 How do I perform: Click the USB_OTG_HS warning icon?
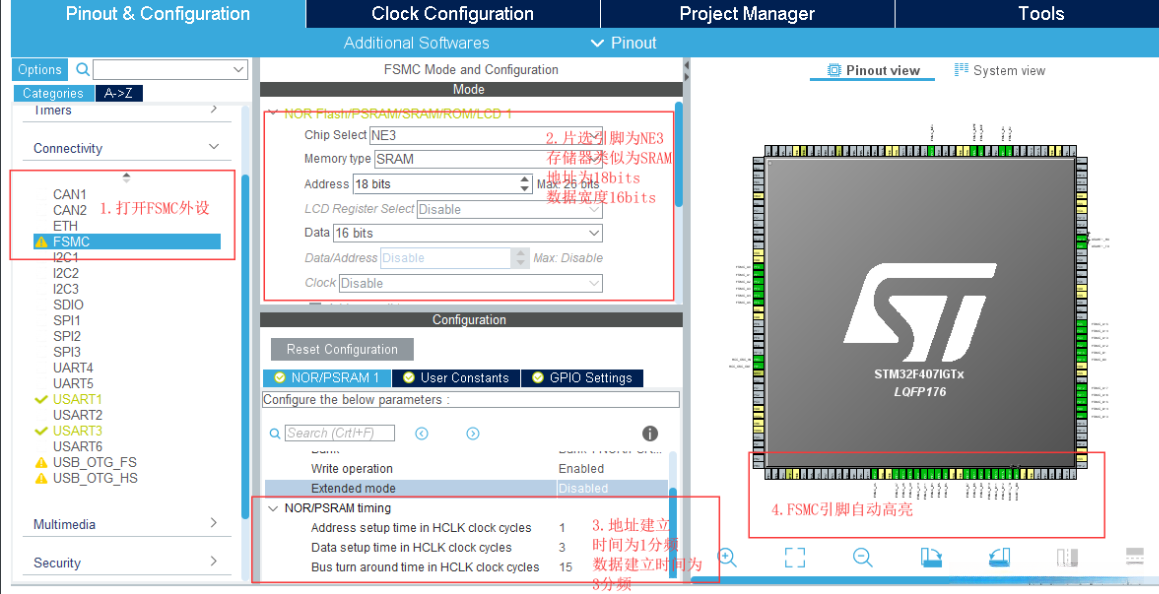41,479
